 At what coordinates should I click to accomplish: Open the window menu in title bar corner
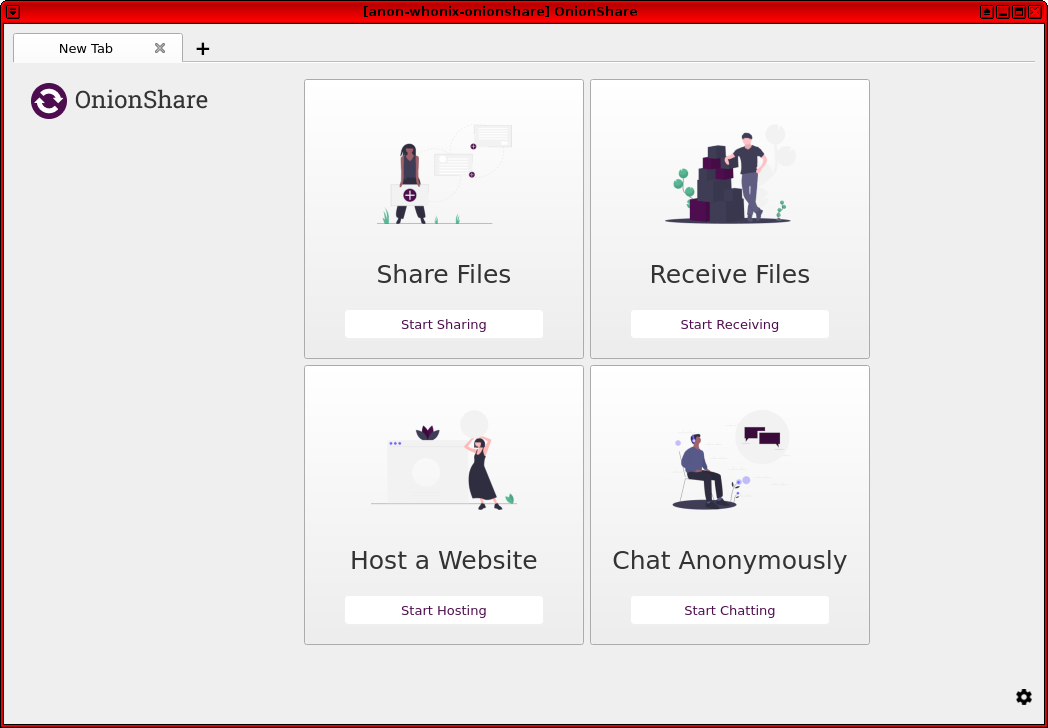point(12,12)
